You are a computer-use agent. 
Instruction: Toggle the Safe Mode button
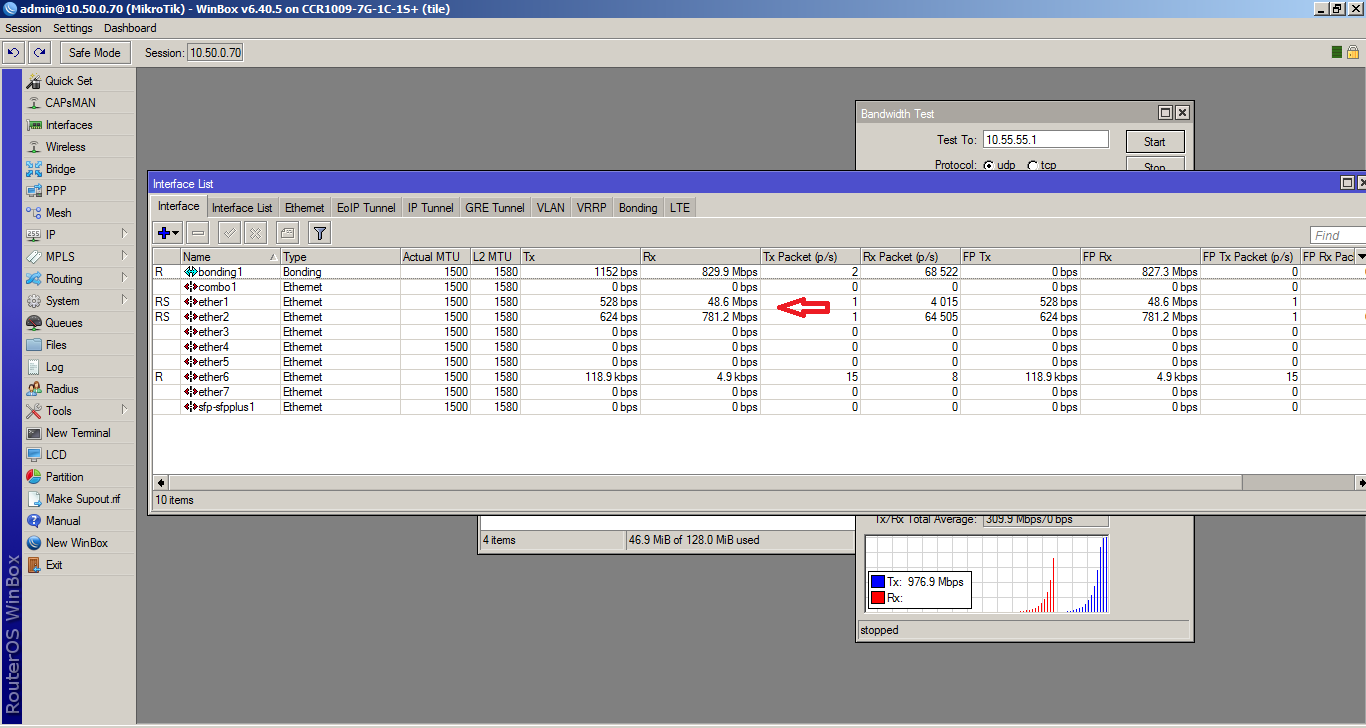tap(95, 53)
